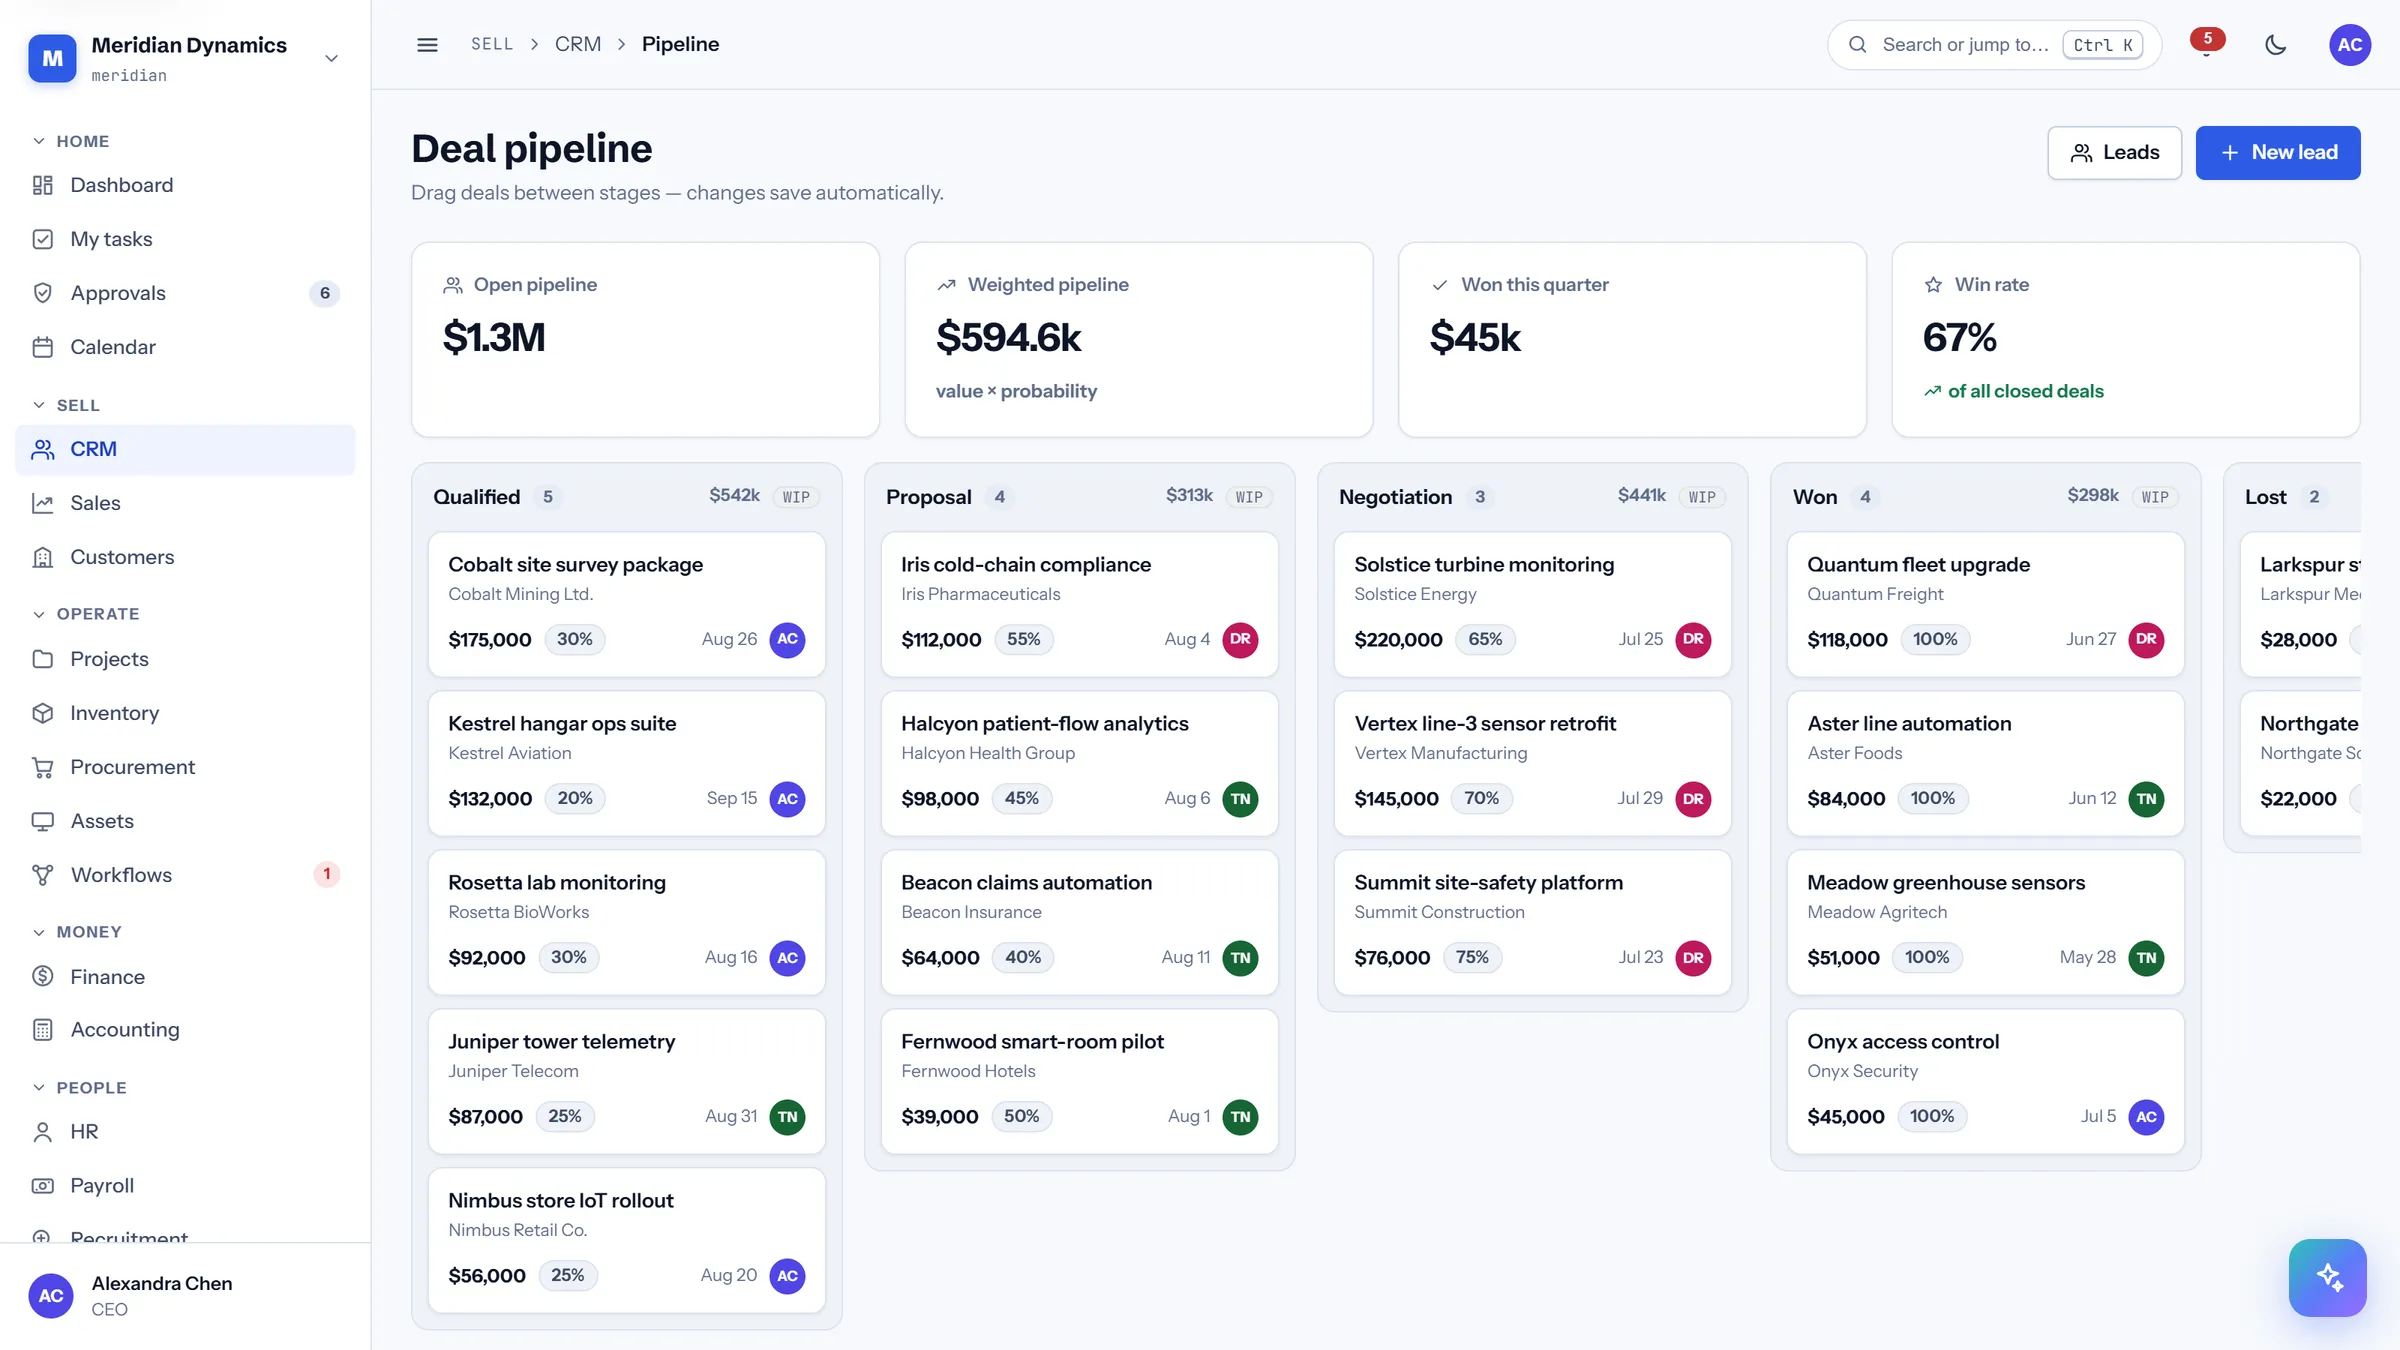Click the Payroll banknote icon
This screenshot has width=2400, height=1350.
(42, 1186)
